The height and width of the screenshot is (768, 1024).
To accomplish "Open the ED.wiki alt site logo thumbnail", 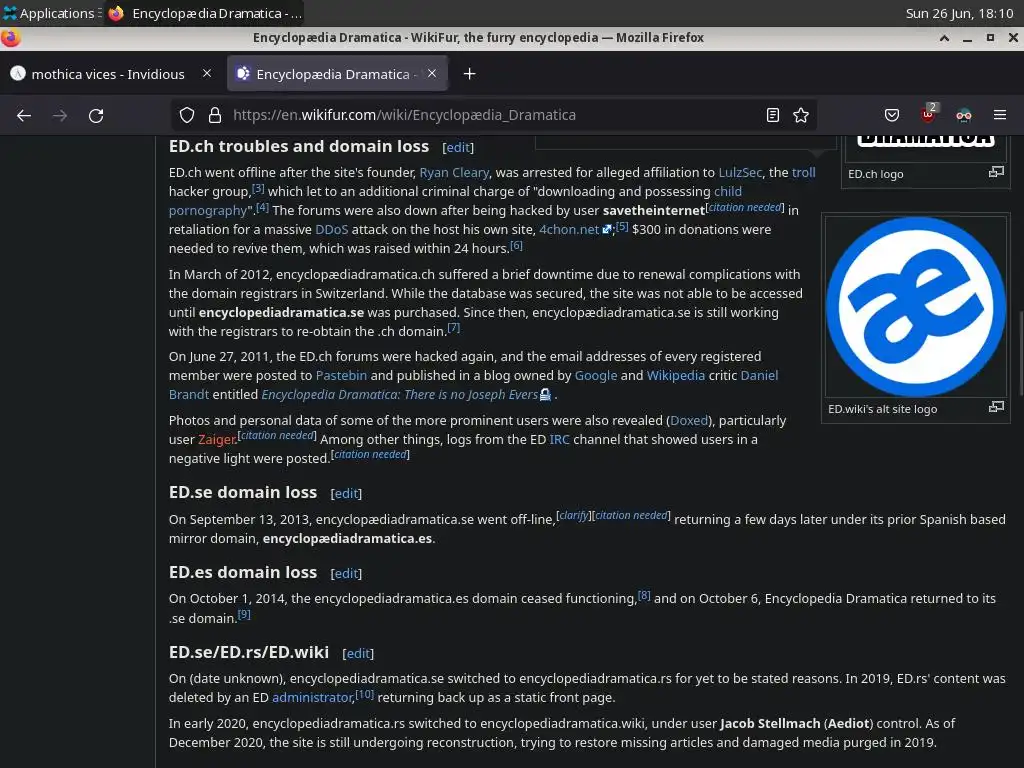I will coord(916,306).
